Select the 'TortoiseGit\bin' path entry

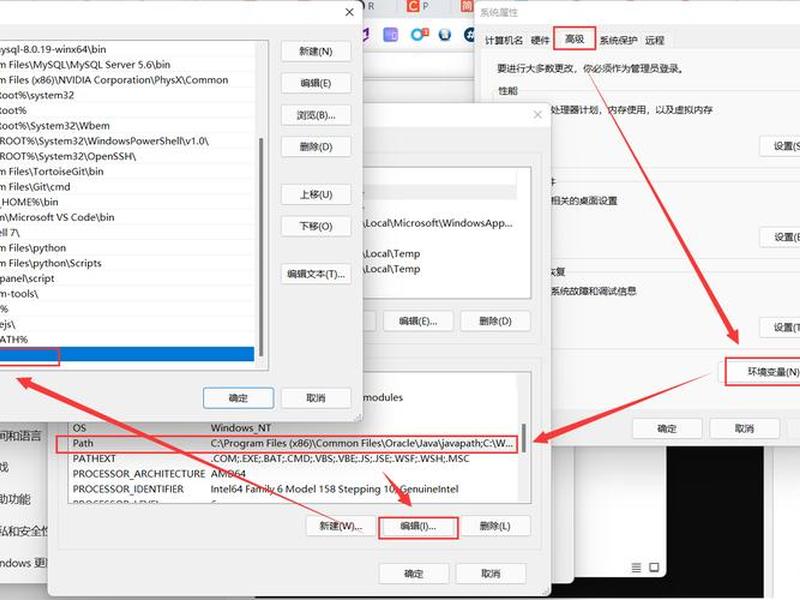[x=127, y=172]
